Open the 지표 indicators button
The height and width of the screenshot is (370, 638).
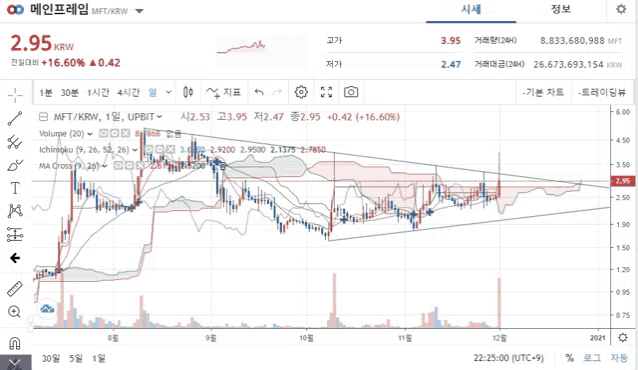coord(223,92)
